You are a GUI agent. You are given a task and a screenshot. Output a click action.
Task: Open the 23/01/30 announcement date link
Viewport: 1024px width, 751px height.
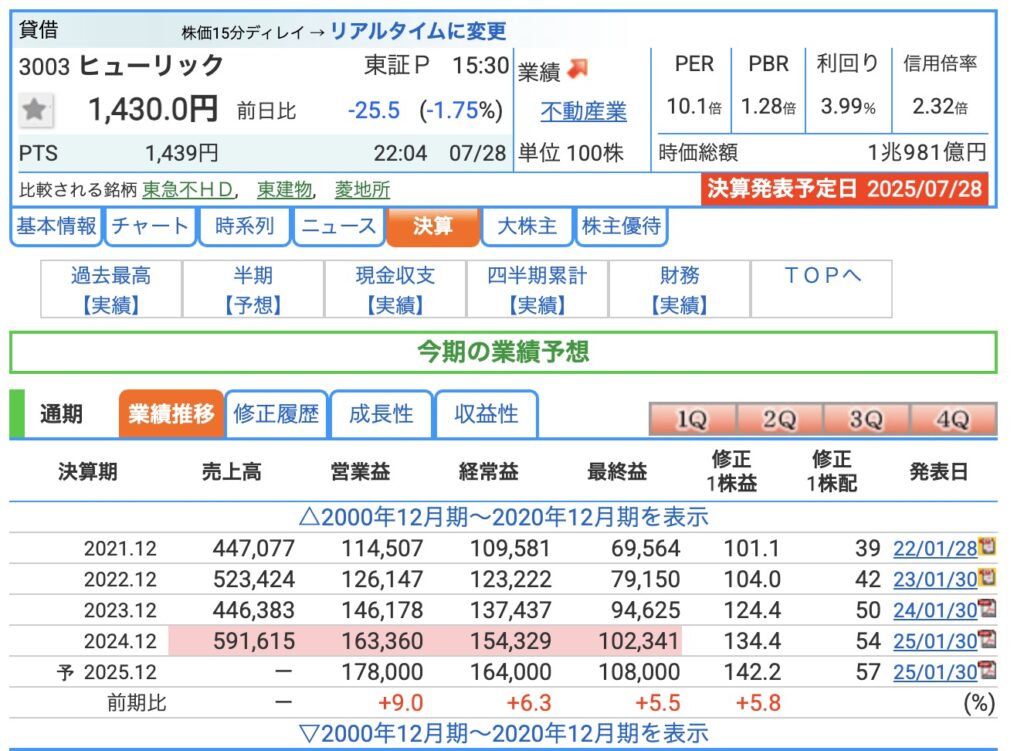click(935, 579)
